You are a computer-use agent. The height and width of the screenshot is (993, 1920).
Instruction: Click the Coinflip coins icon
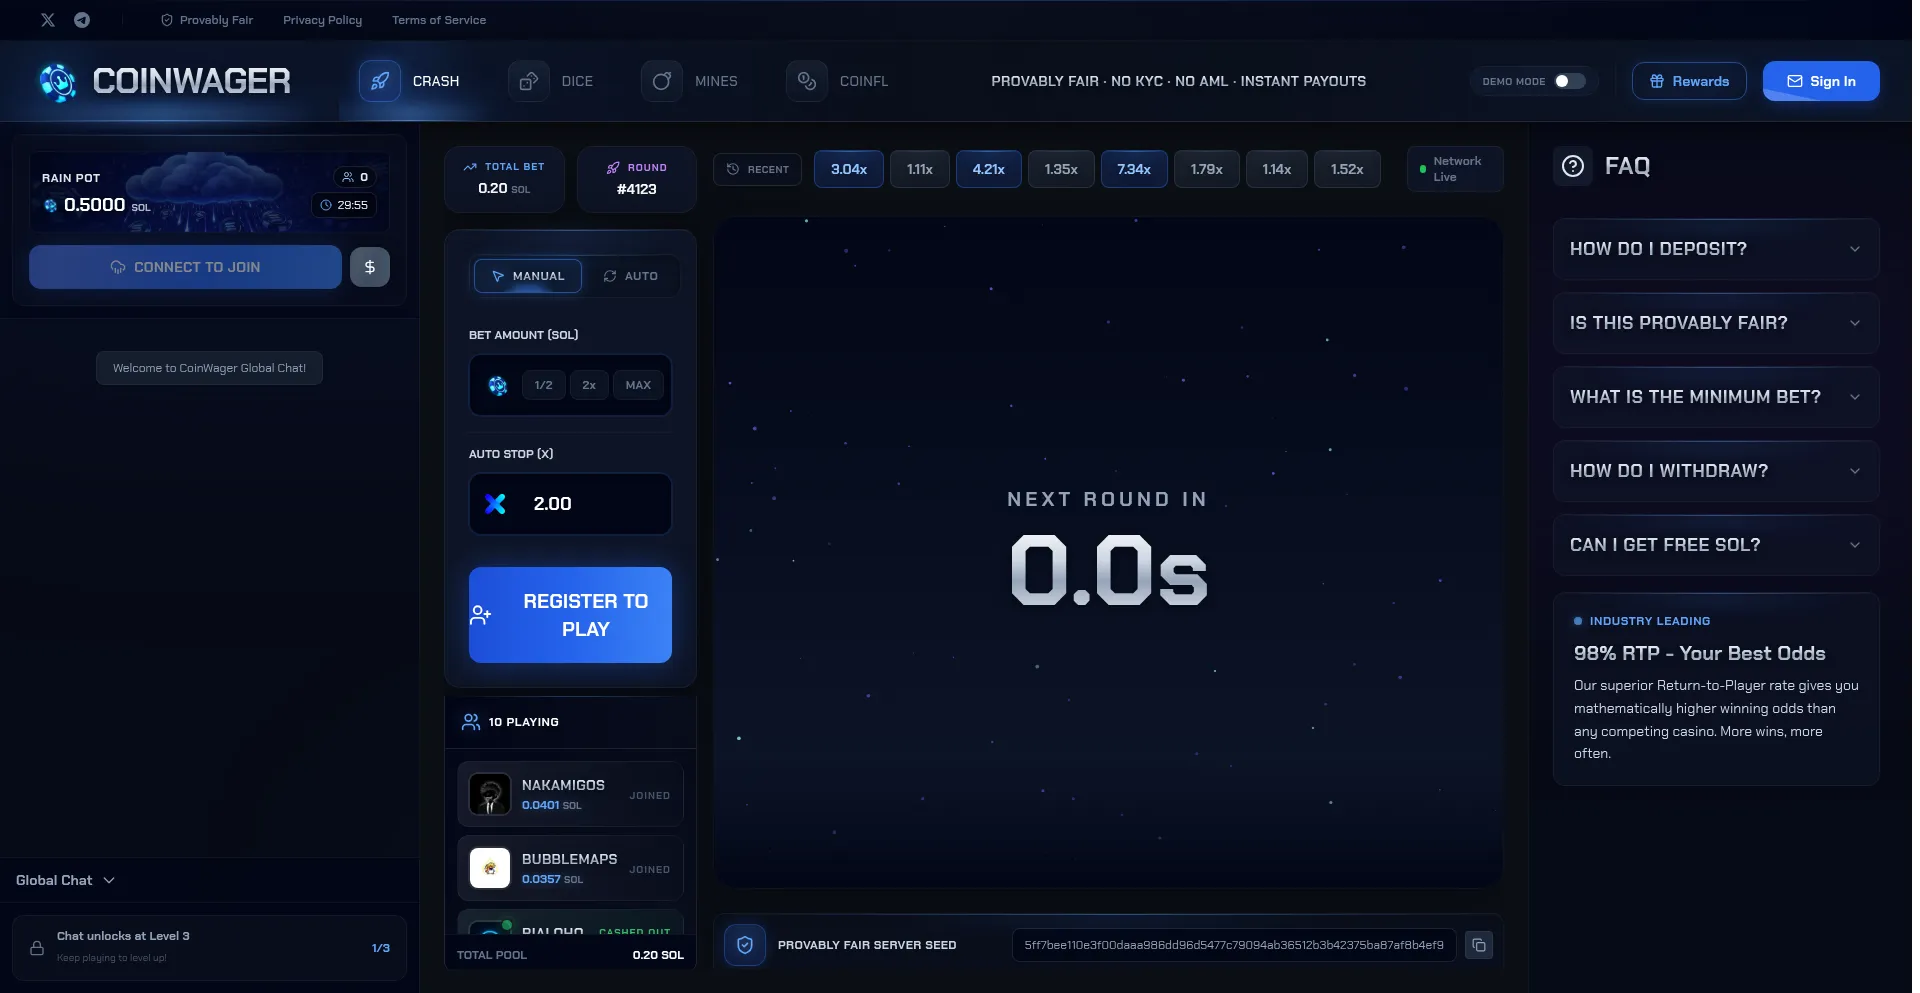pyautogui.click(x=807, y=81)
